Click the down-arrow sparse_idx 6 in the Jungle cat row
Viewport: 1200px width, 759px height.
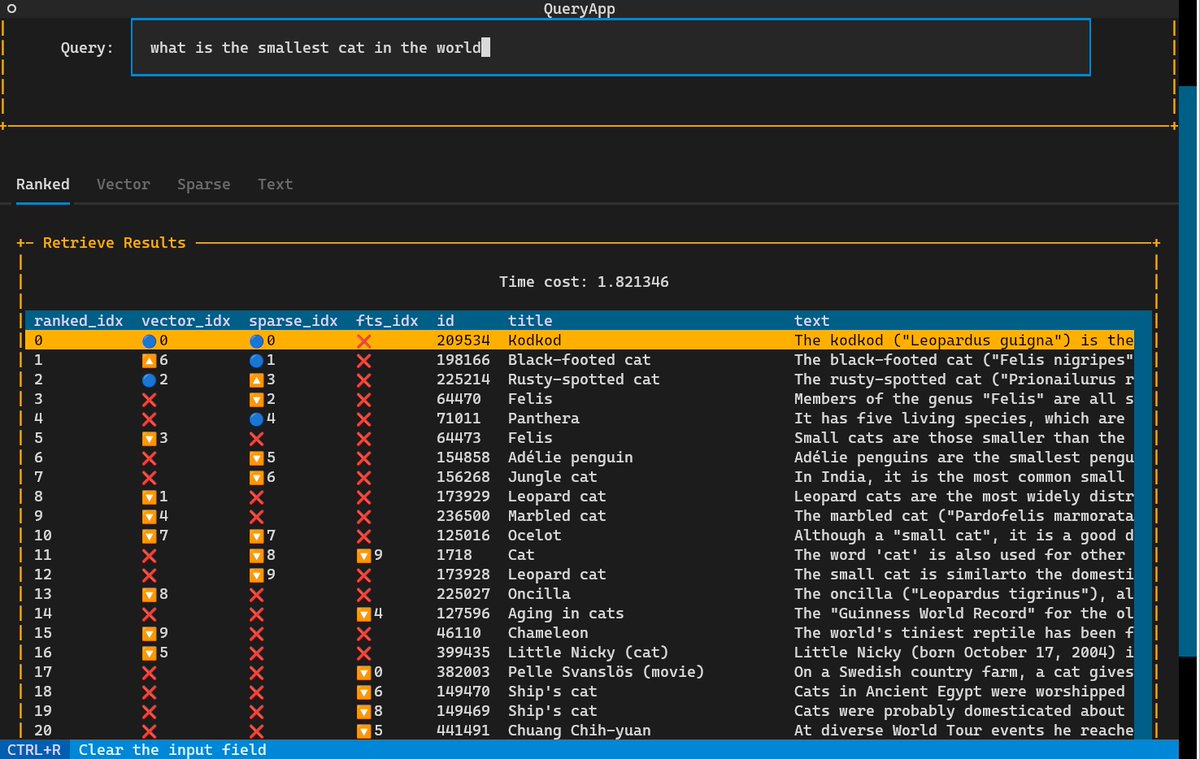[x=261, y=477]
